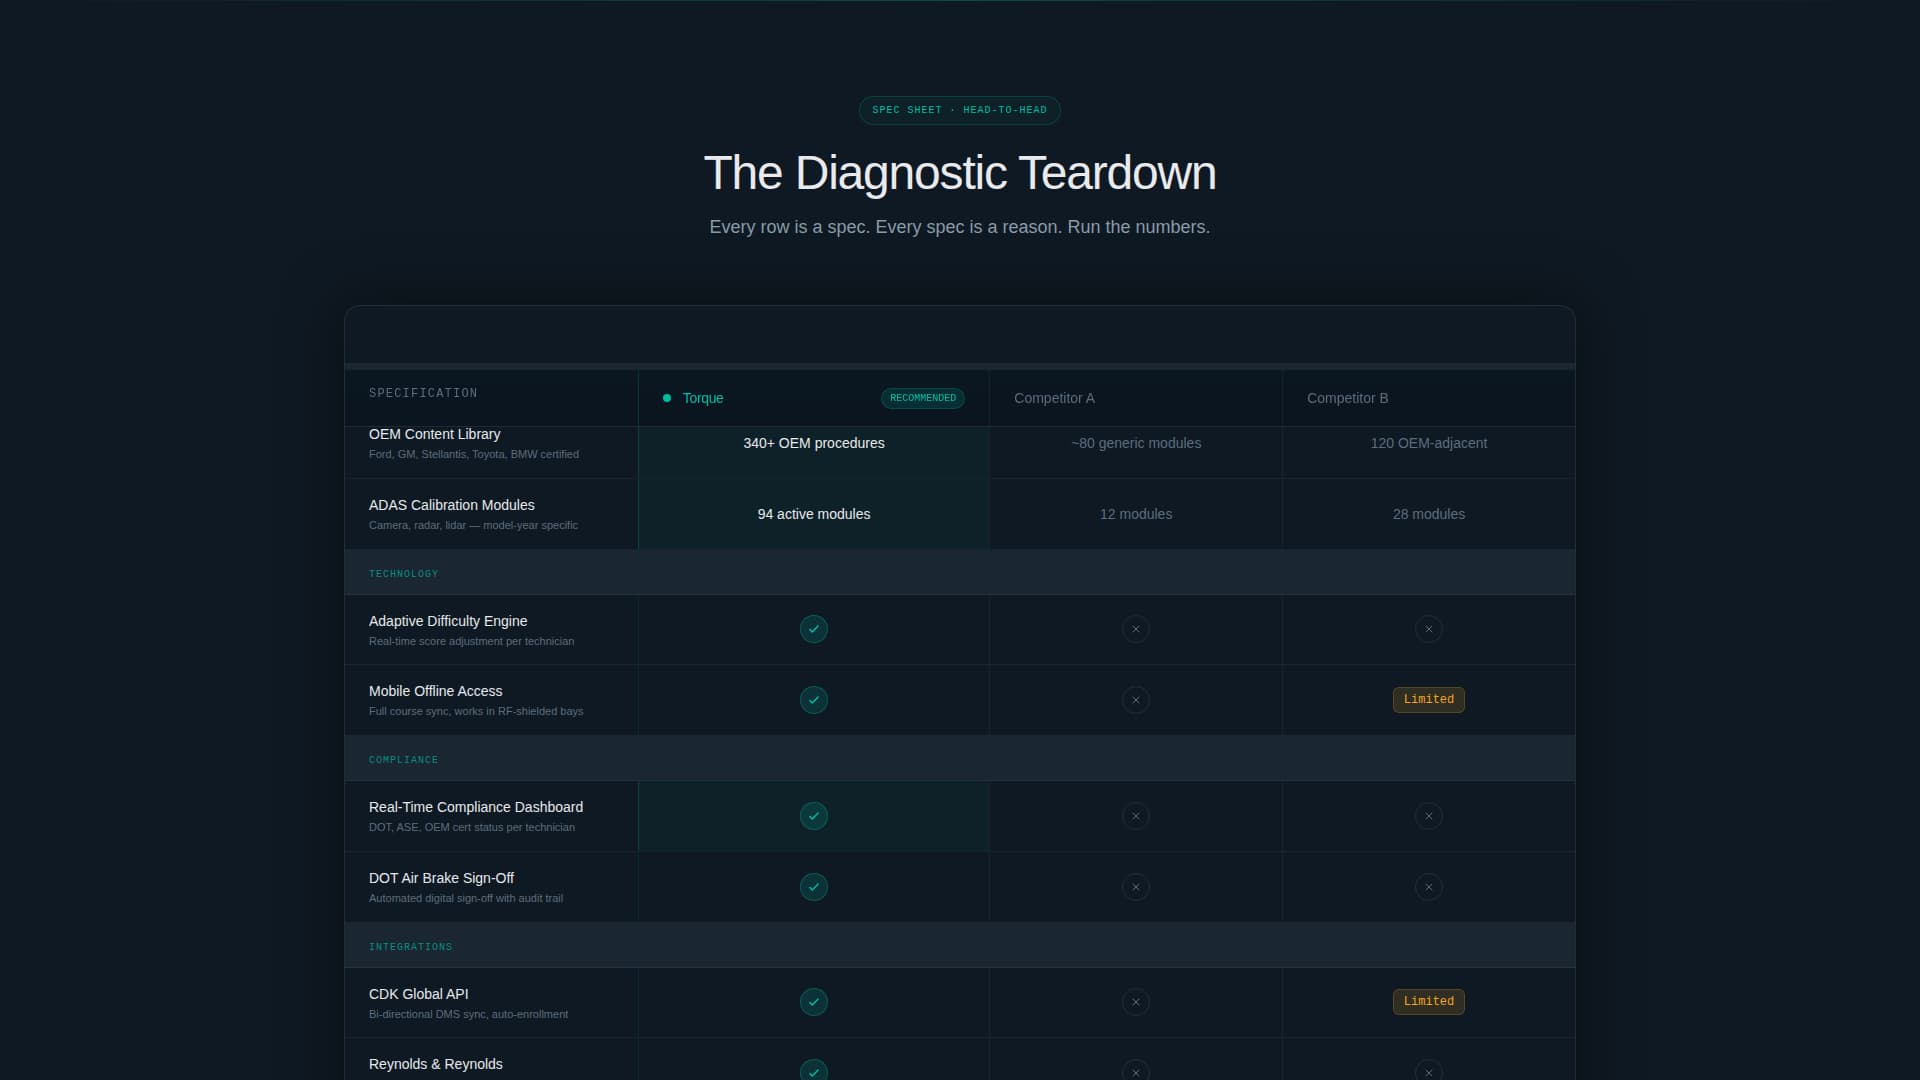Click The Diagnostic Teardown heading
The height and width of the screenshot is (1080, 1920).
pyautogui.click(x=960, y=173)
